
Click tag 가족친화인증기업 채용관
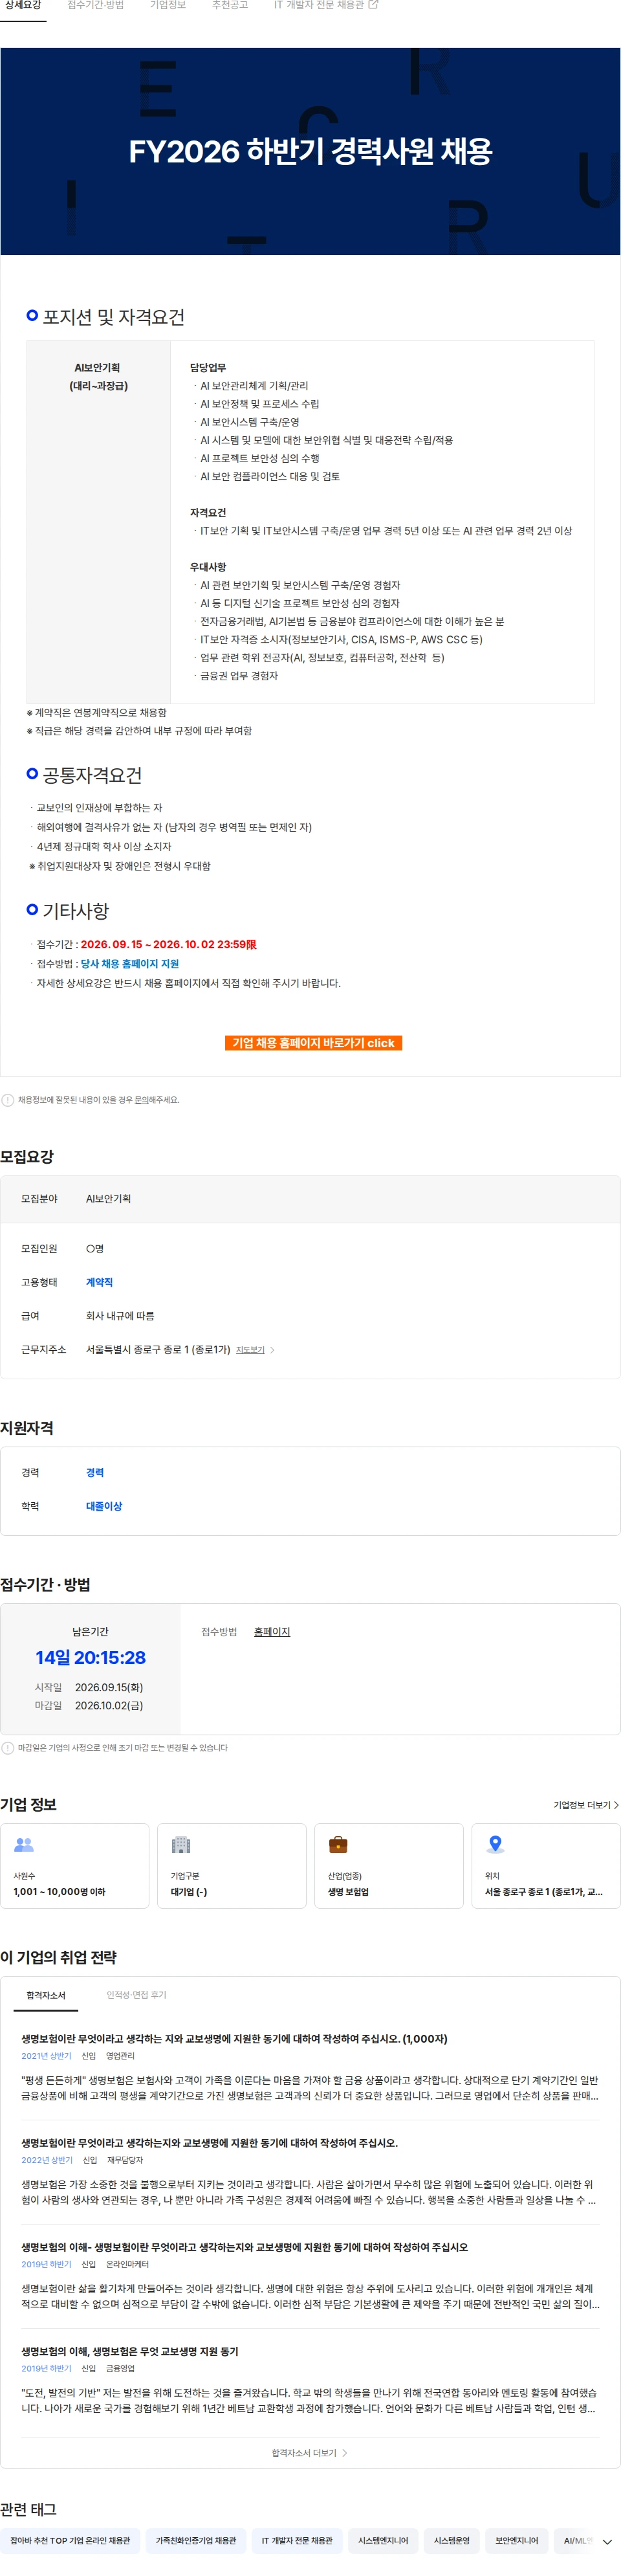(x=196, y=2540)
